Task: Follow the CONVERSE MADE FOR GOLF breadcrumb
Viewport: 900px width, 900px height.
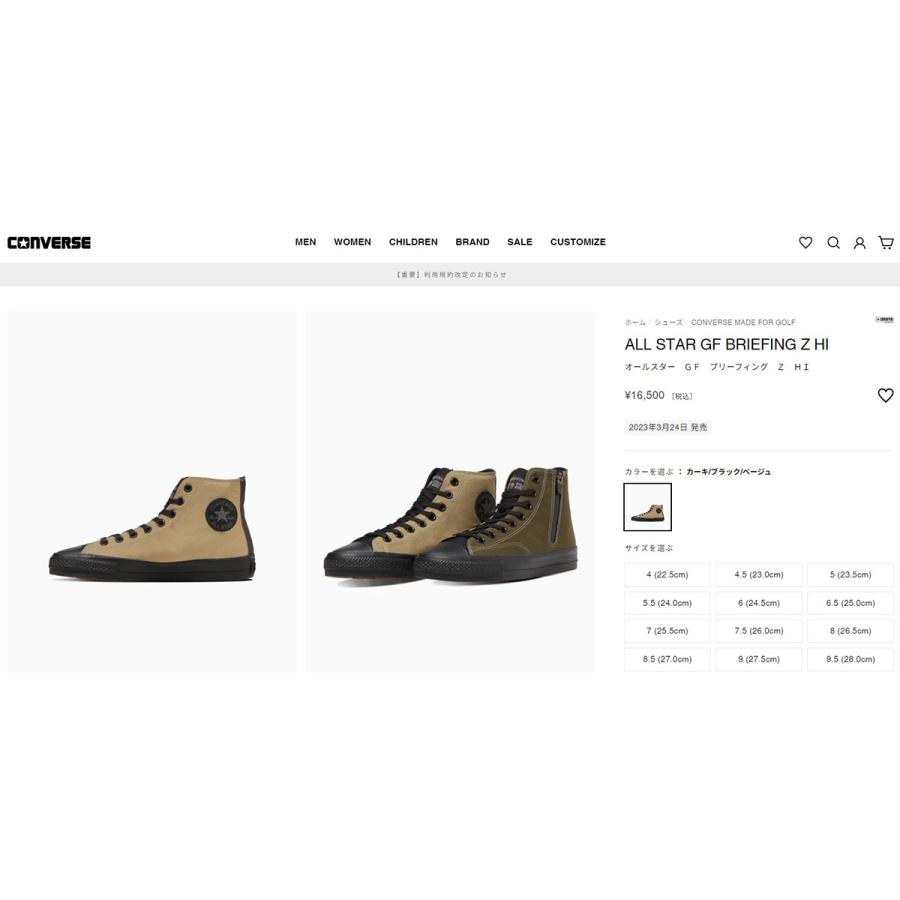Action: click(x=743, y=323)
